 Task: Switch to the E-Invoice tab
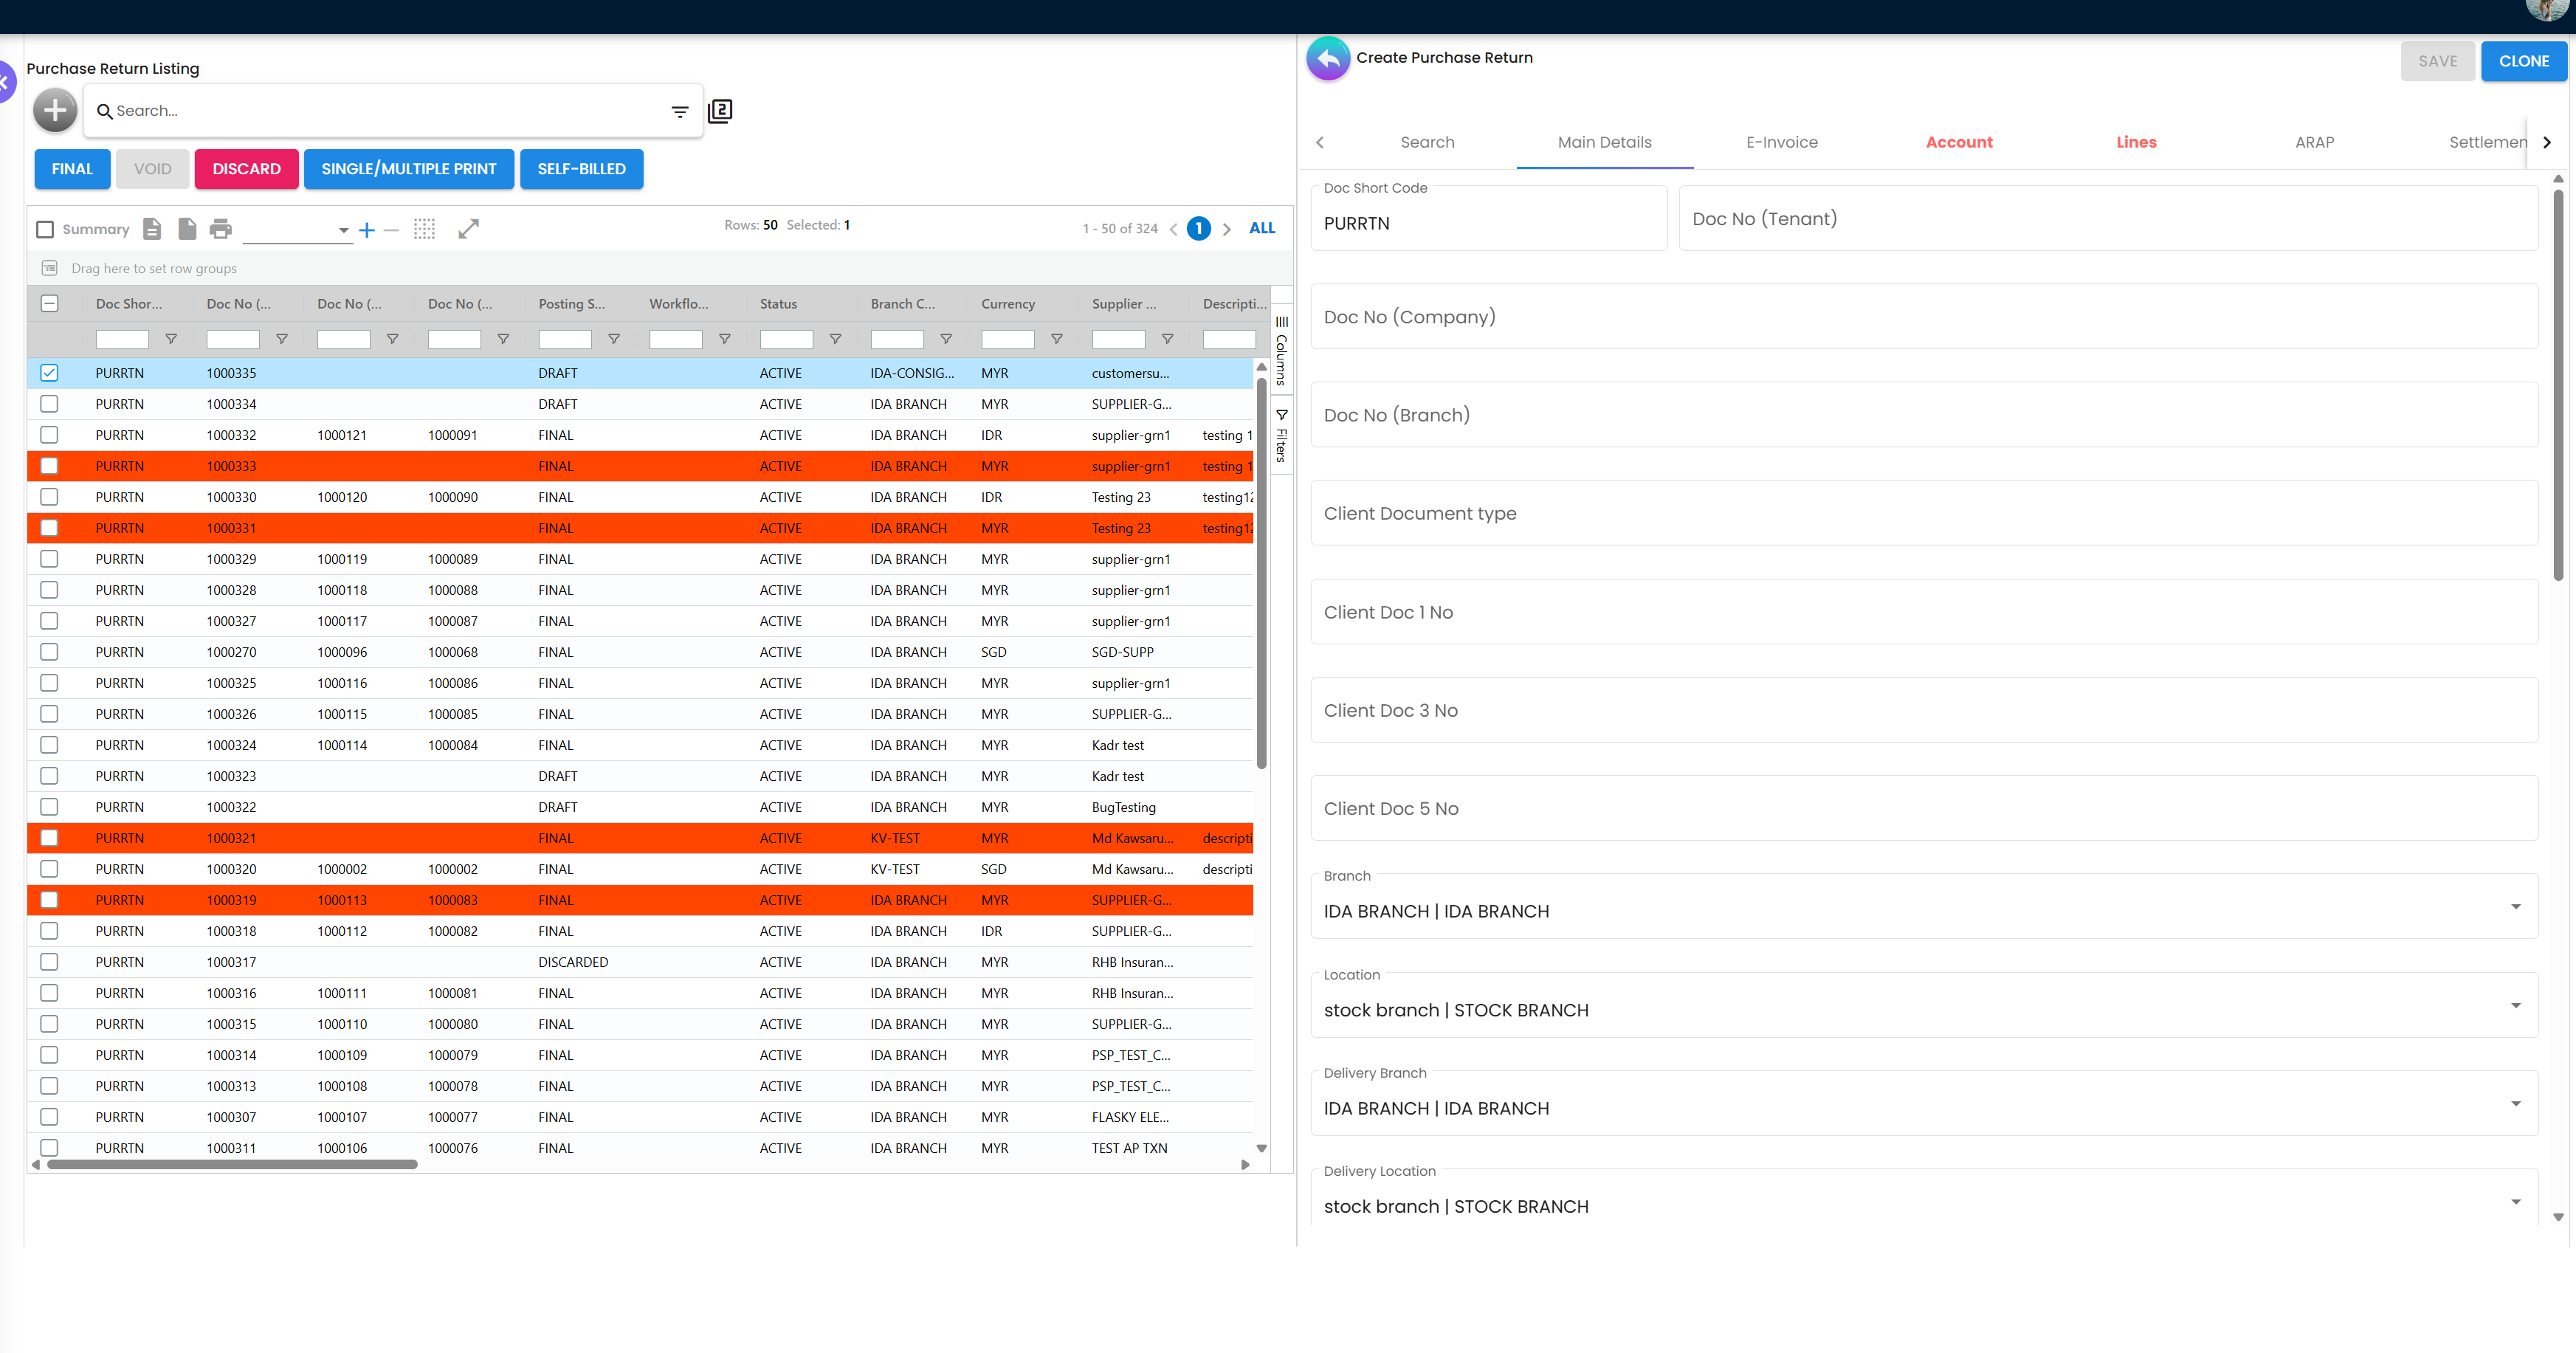(x=1782, y=142)
